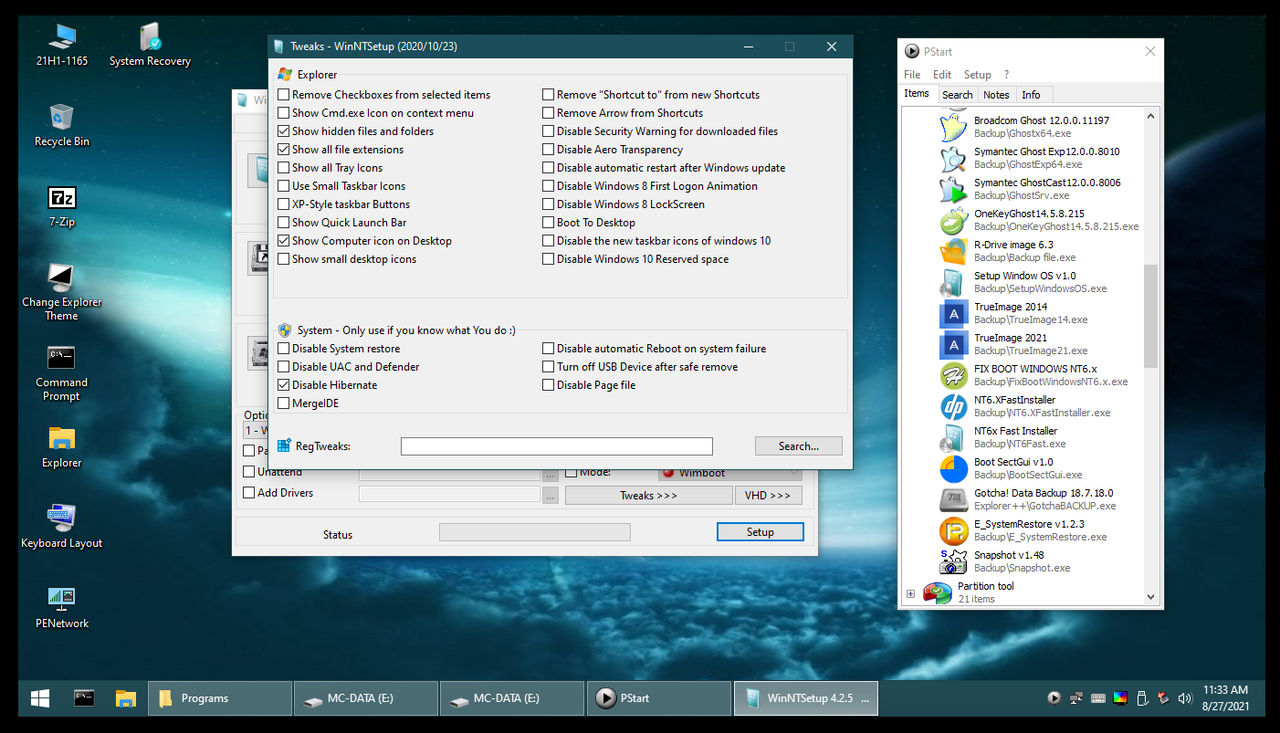Image resolution: width=1280 pixels, height=733 pixels.
Task: Switch to the Info tab in PStart
Action: pyautogui.click(x=1031, y=95)
